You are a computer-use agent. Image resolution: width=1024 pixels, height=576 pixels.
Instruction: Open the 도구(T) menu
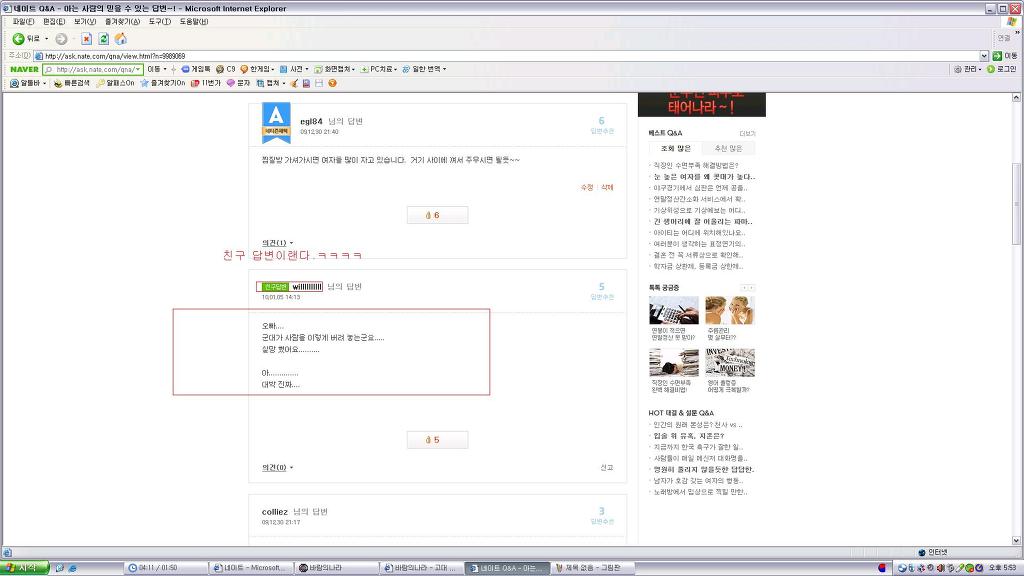[159, 22]
